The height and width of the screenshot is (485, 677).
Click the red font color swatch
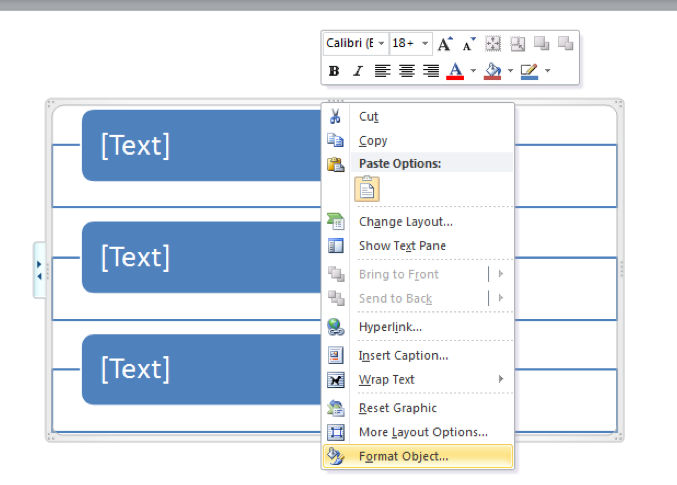click(455, 71)
